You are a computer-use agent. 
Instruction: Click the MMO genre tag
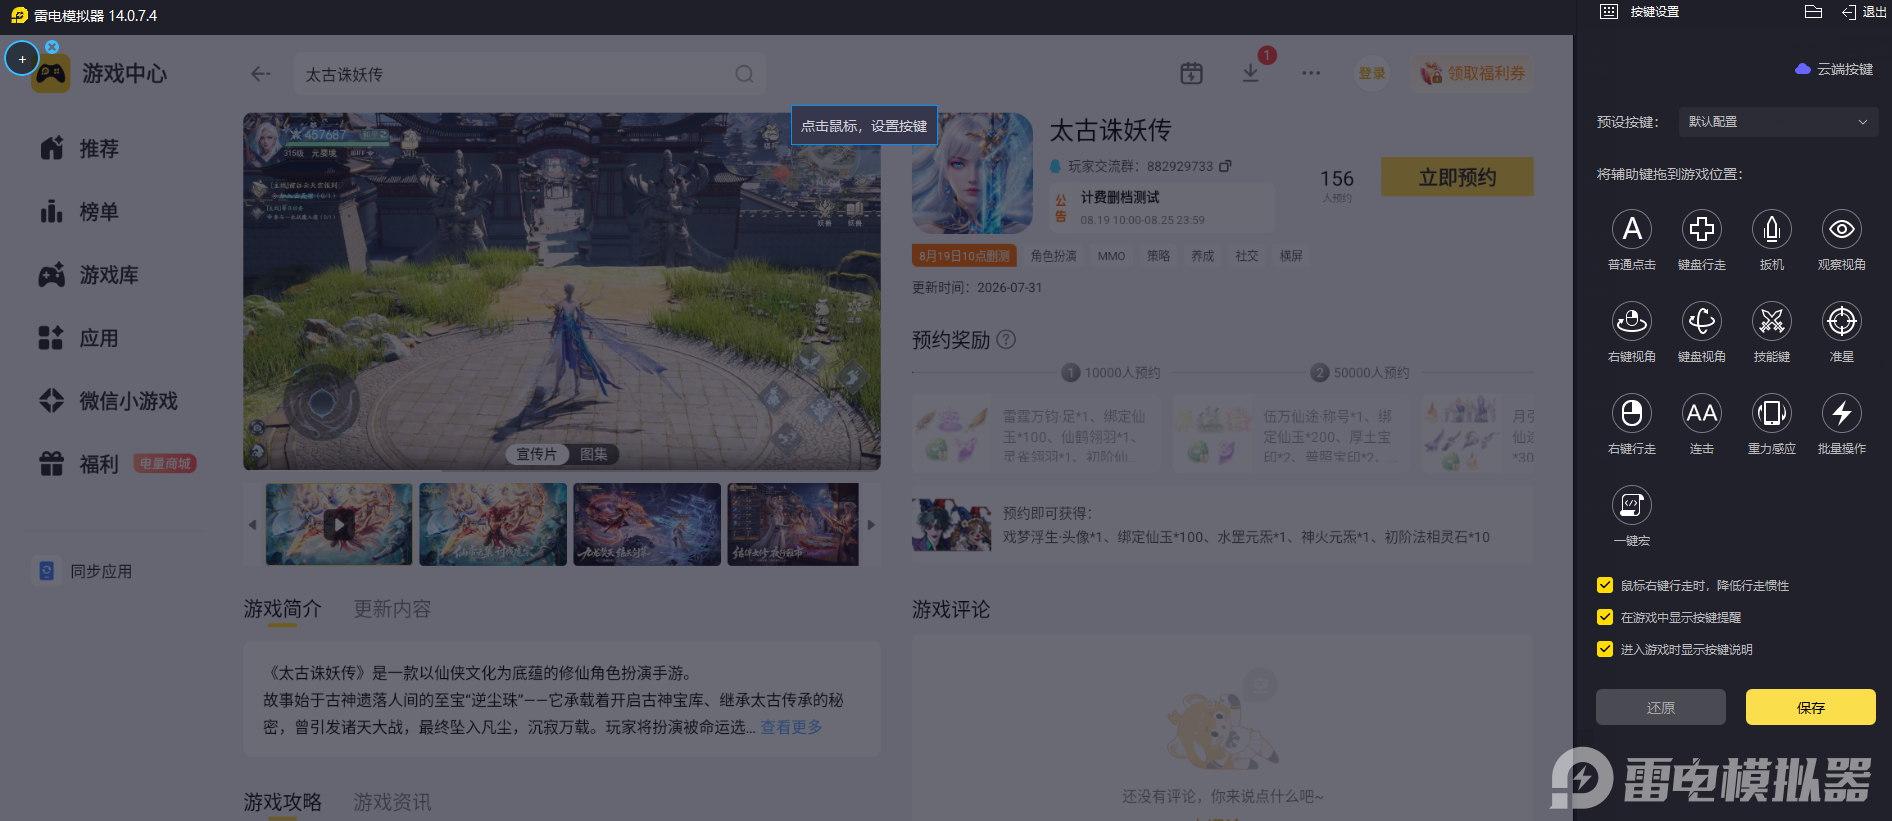point(1111,256)
